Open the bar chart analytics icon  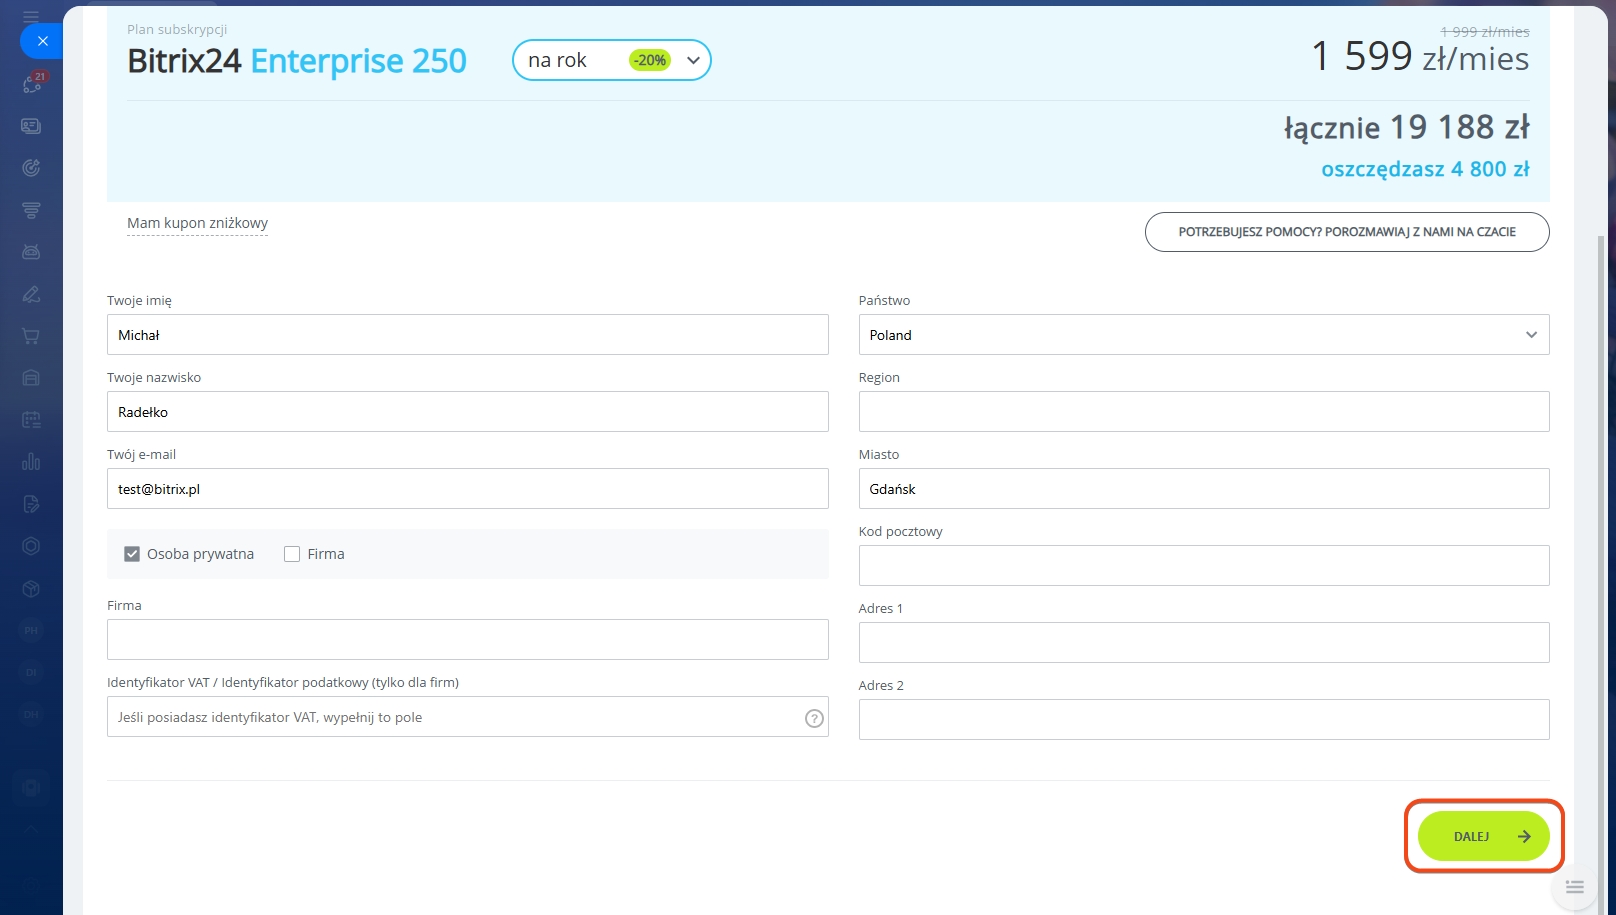click(x=31, y=462)
